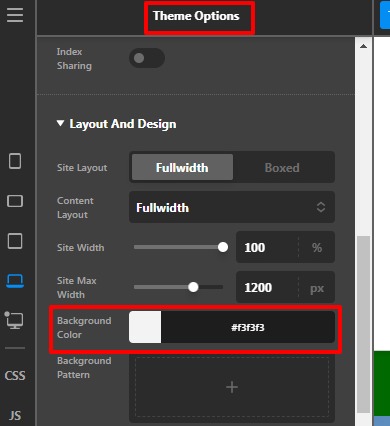This screenshot has height=426, width=390.
Task: Click the Theme Options panel title
Action: coord(196,16)
